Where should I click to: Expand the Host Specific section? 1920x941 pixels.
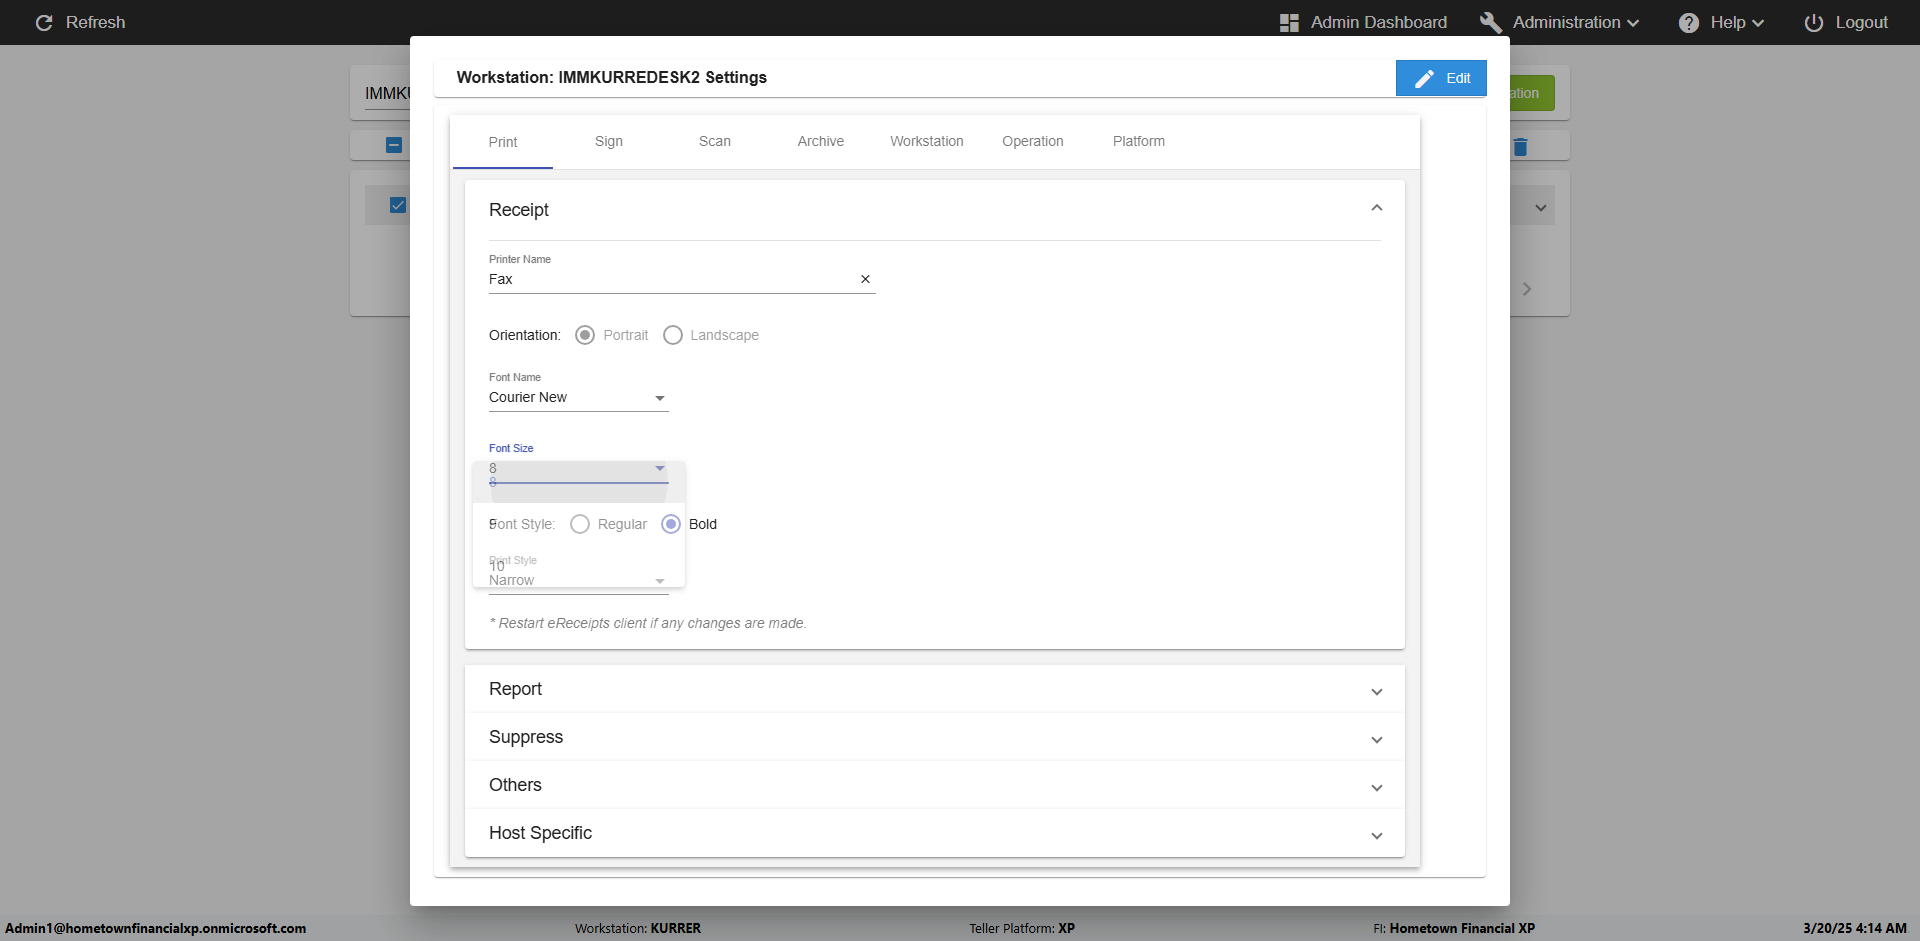[1376, 835]
